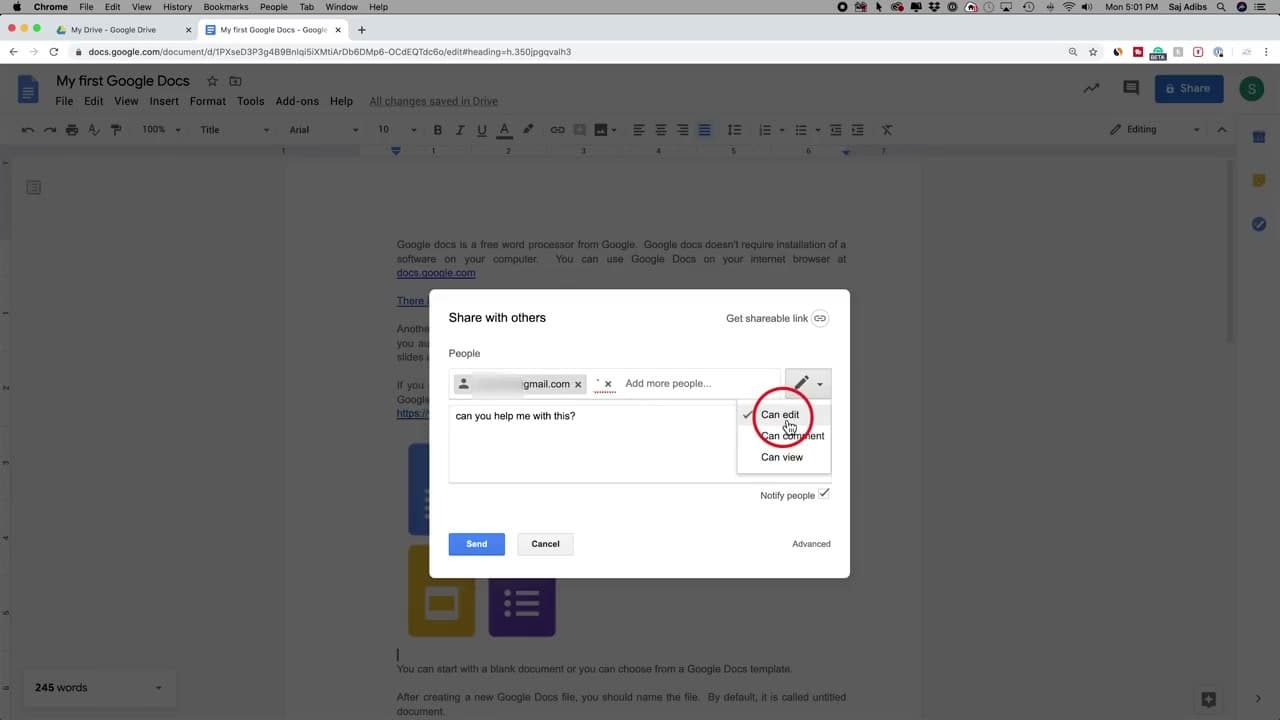Open the Editing mode dropdown

point(1154,130)
